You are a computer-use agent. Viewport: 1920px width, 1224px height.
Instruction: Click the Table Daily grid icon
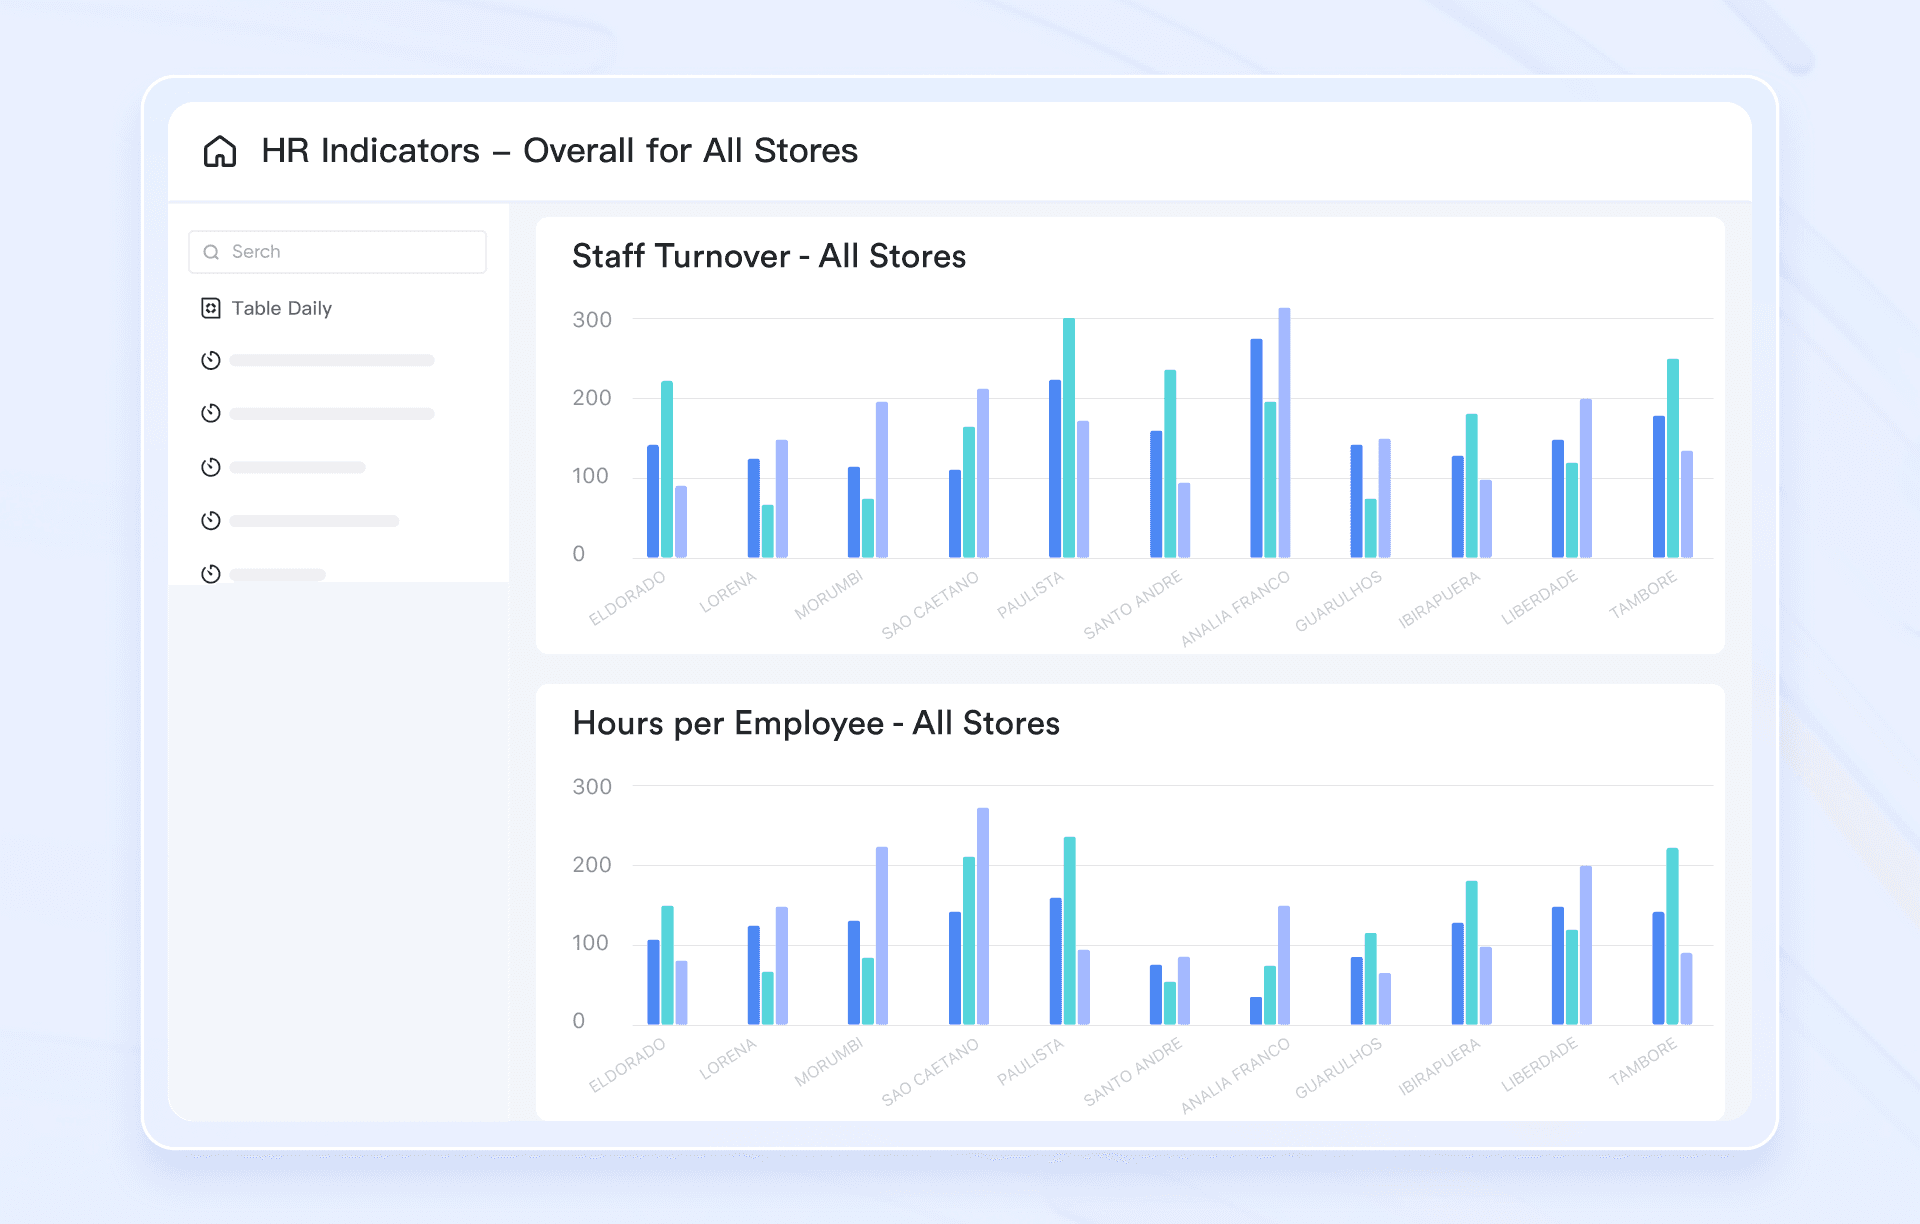(x=210, y=308)
